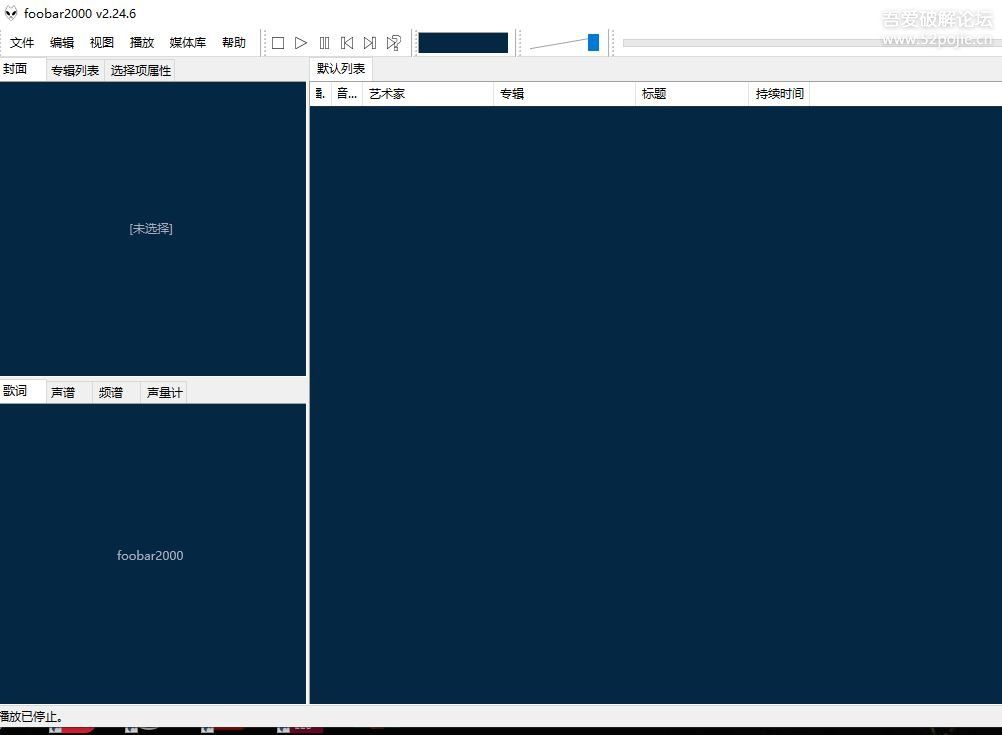The width and height of the screenshot is (1002, 735).
Task: Click the [未选择] cover placeholder
Action: pos(151,229)
